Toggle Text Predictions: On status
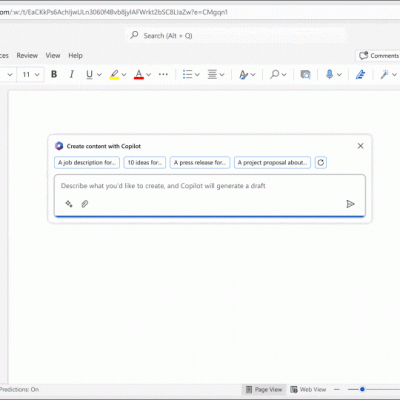The image size is (400, 400). tap(19, 389)
